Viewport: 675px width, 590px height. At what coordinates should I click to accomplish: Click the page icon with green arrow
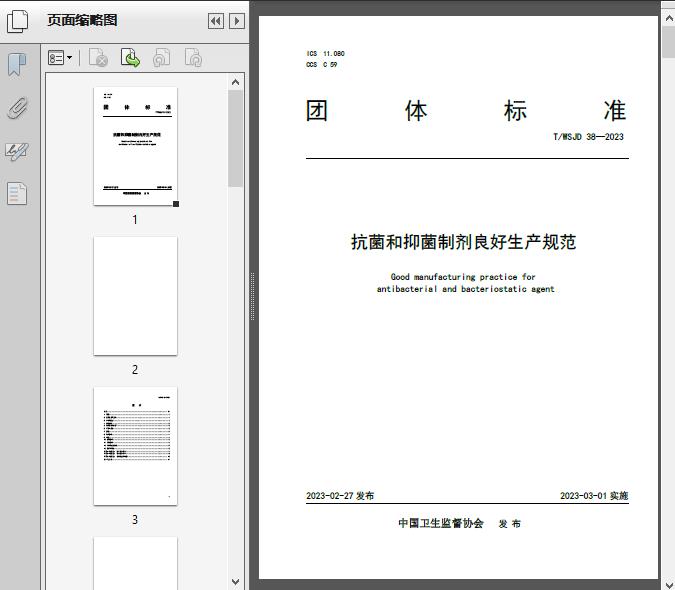click(x=130, y=59)
